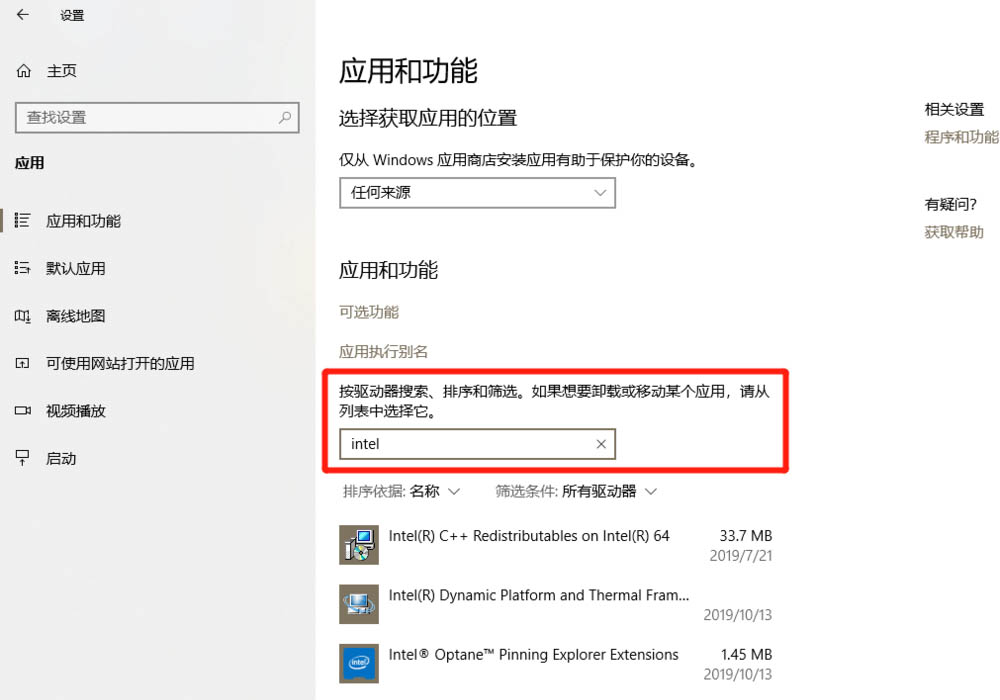Clear the intel search with X icon
The width and height of the screenshot is (1000, 700).
601,444
